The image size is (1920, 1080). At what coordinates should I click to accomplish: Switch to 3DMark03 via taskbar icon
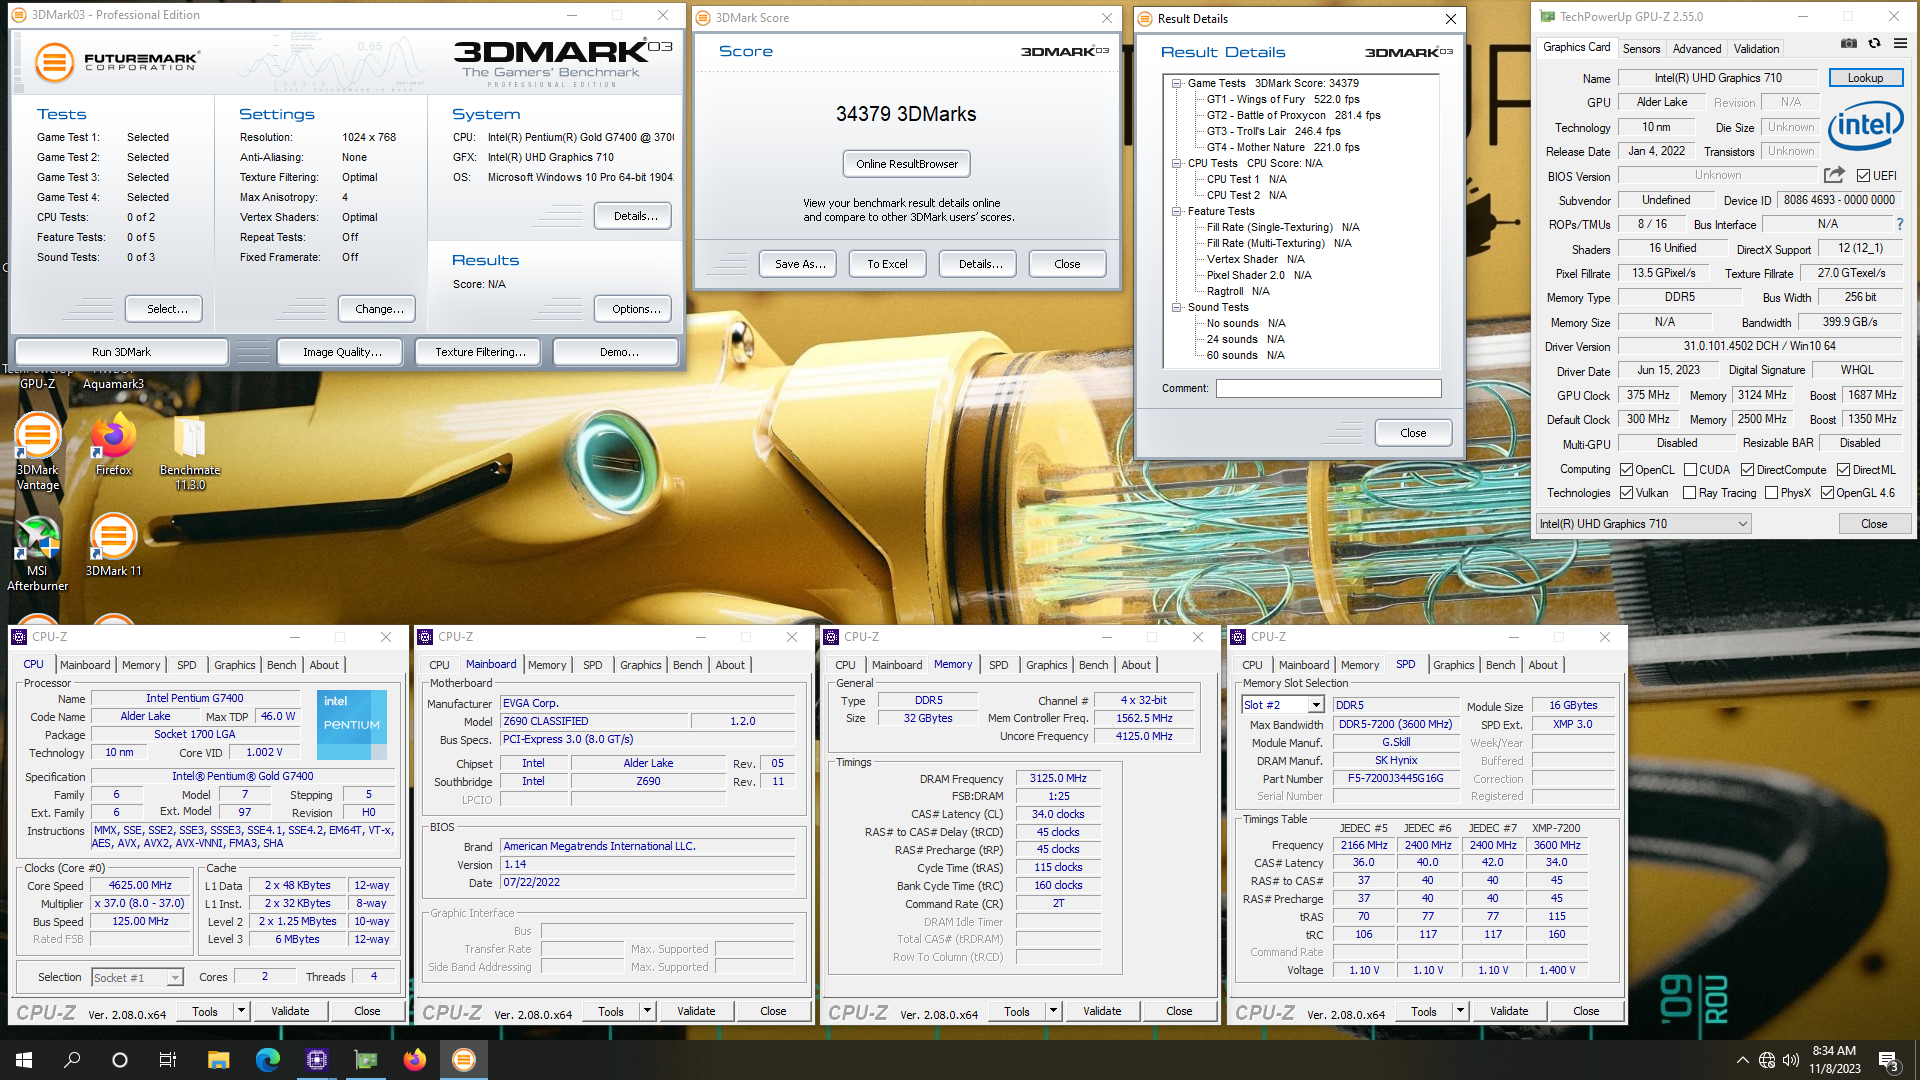coord(464,1060)
